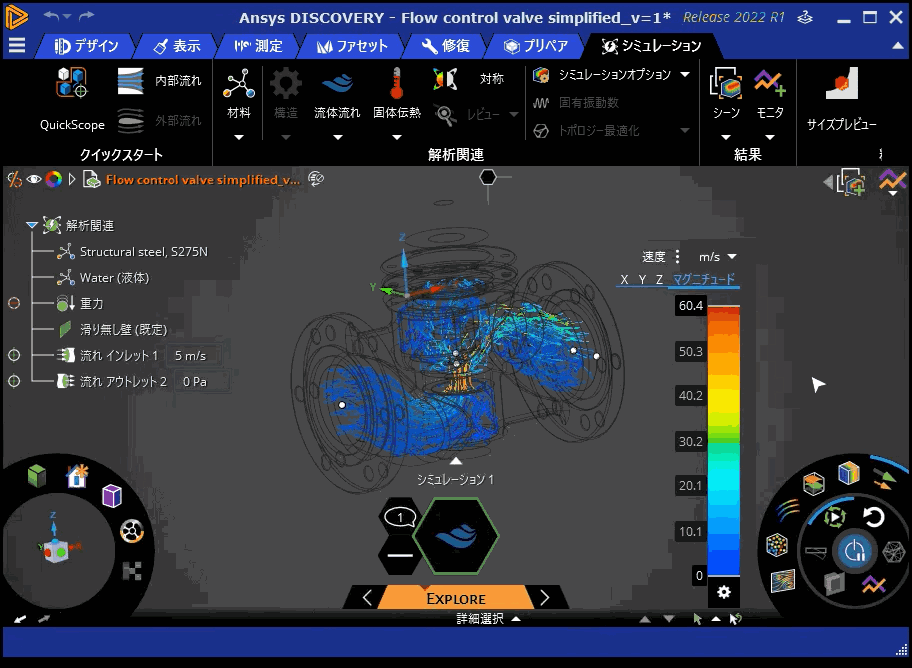912x668 pixels.
Task: Switch to the プリペア tab
Action: point(536,46)
